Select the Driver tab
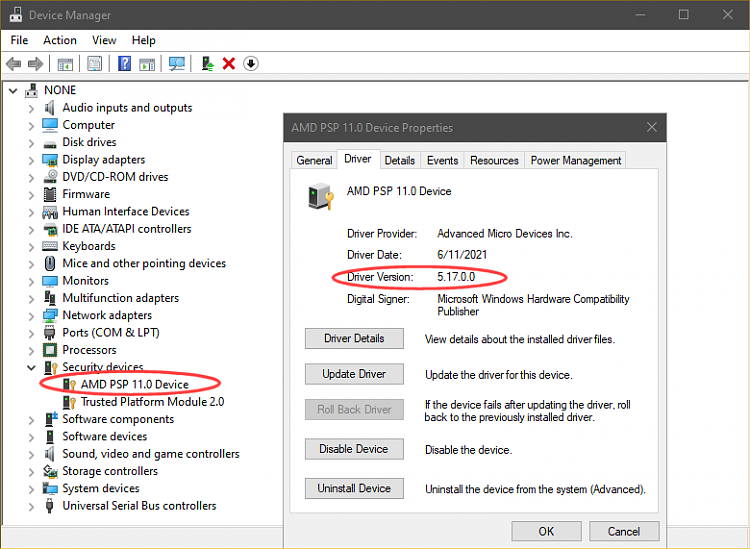The image size is (750, 549). coord(358,159)
